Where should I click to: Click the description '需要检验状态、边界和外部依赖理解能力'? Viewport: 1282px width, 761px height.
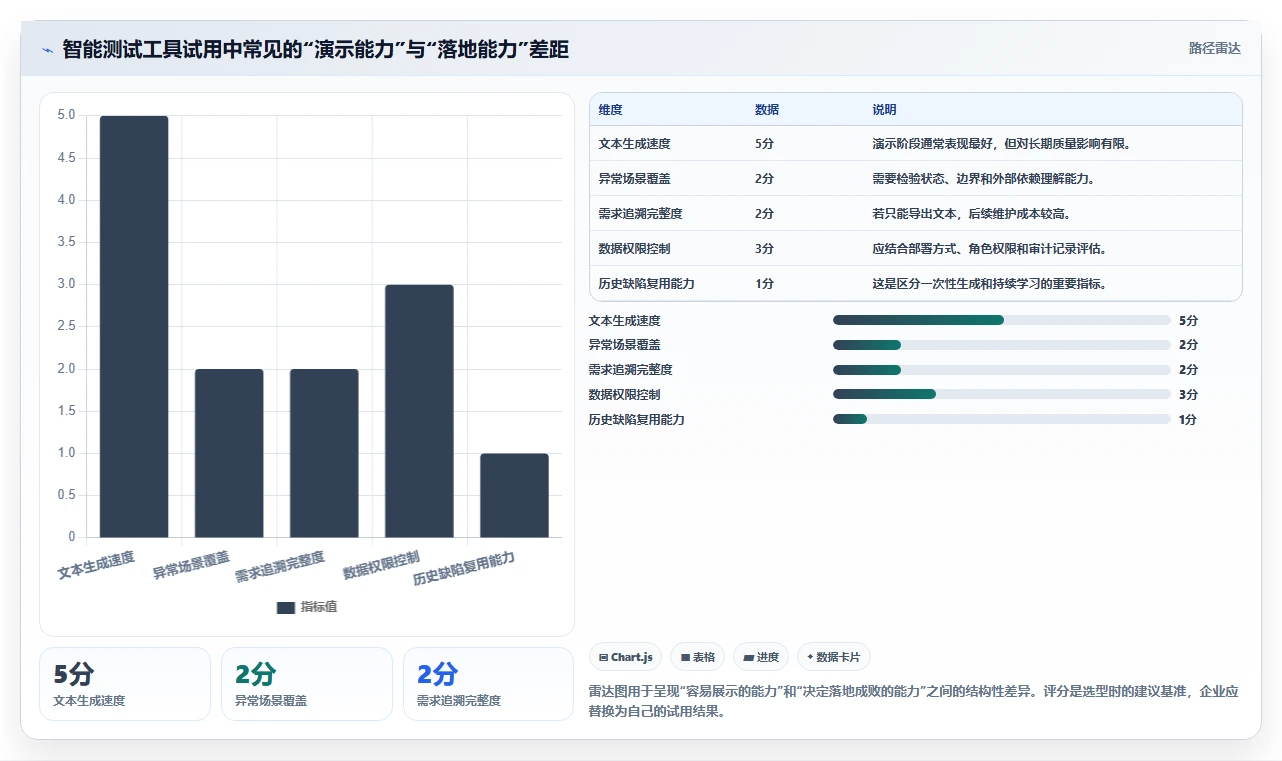tap(985, 179)
